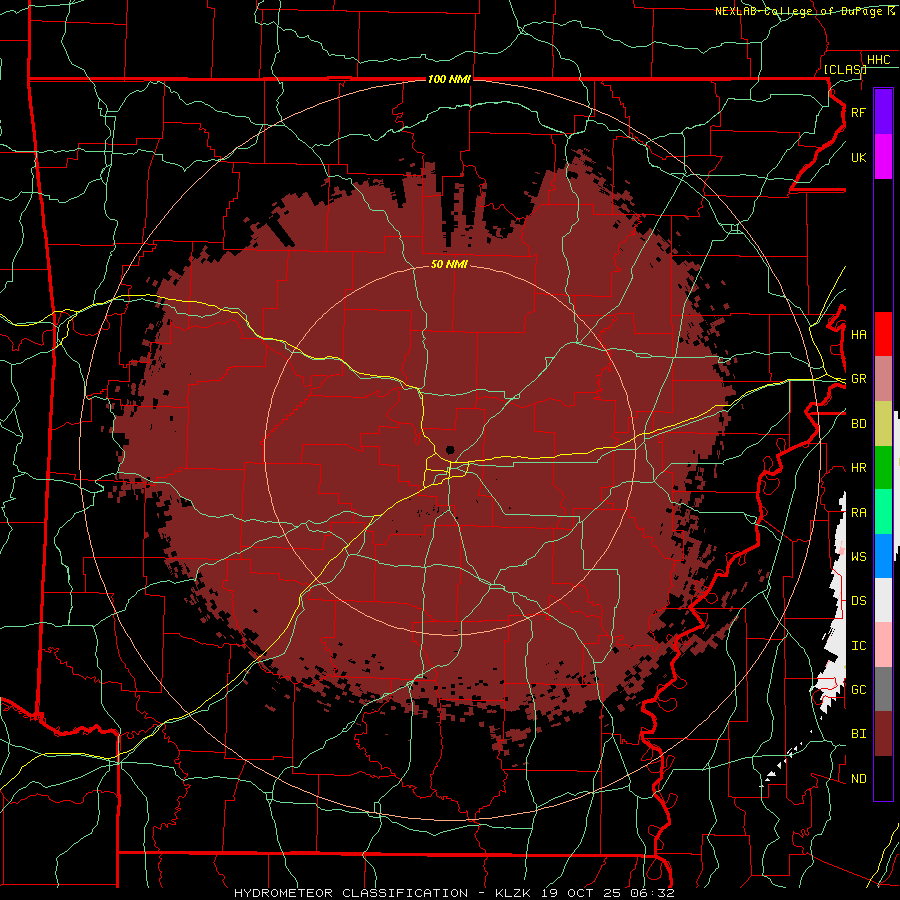This screenshot has width=900, height=900.
Task: Click the UK legend label
Action: click(x=858, y=158)
